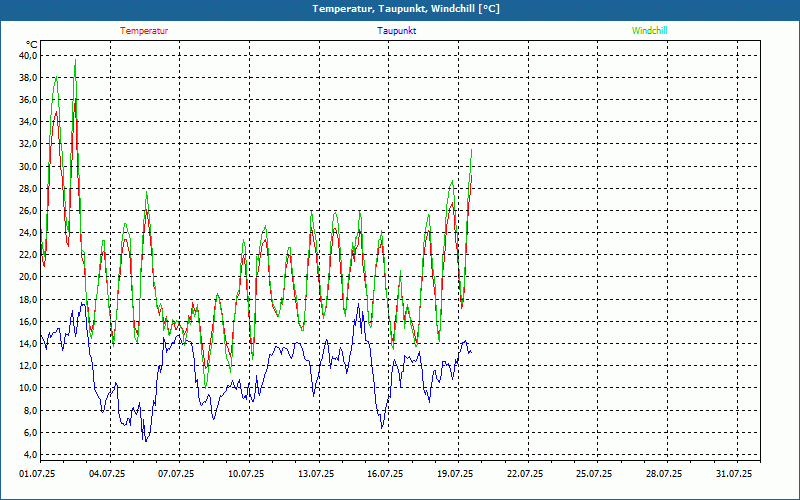Viewport: 800px width, 500px height.
Task: Click the 26,0 y-axis value
Action: [x=29, y=211]
